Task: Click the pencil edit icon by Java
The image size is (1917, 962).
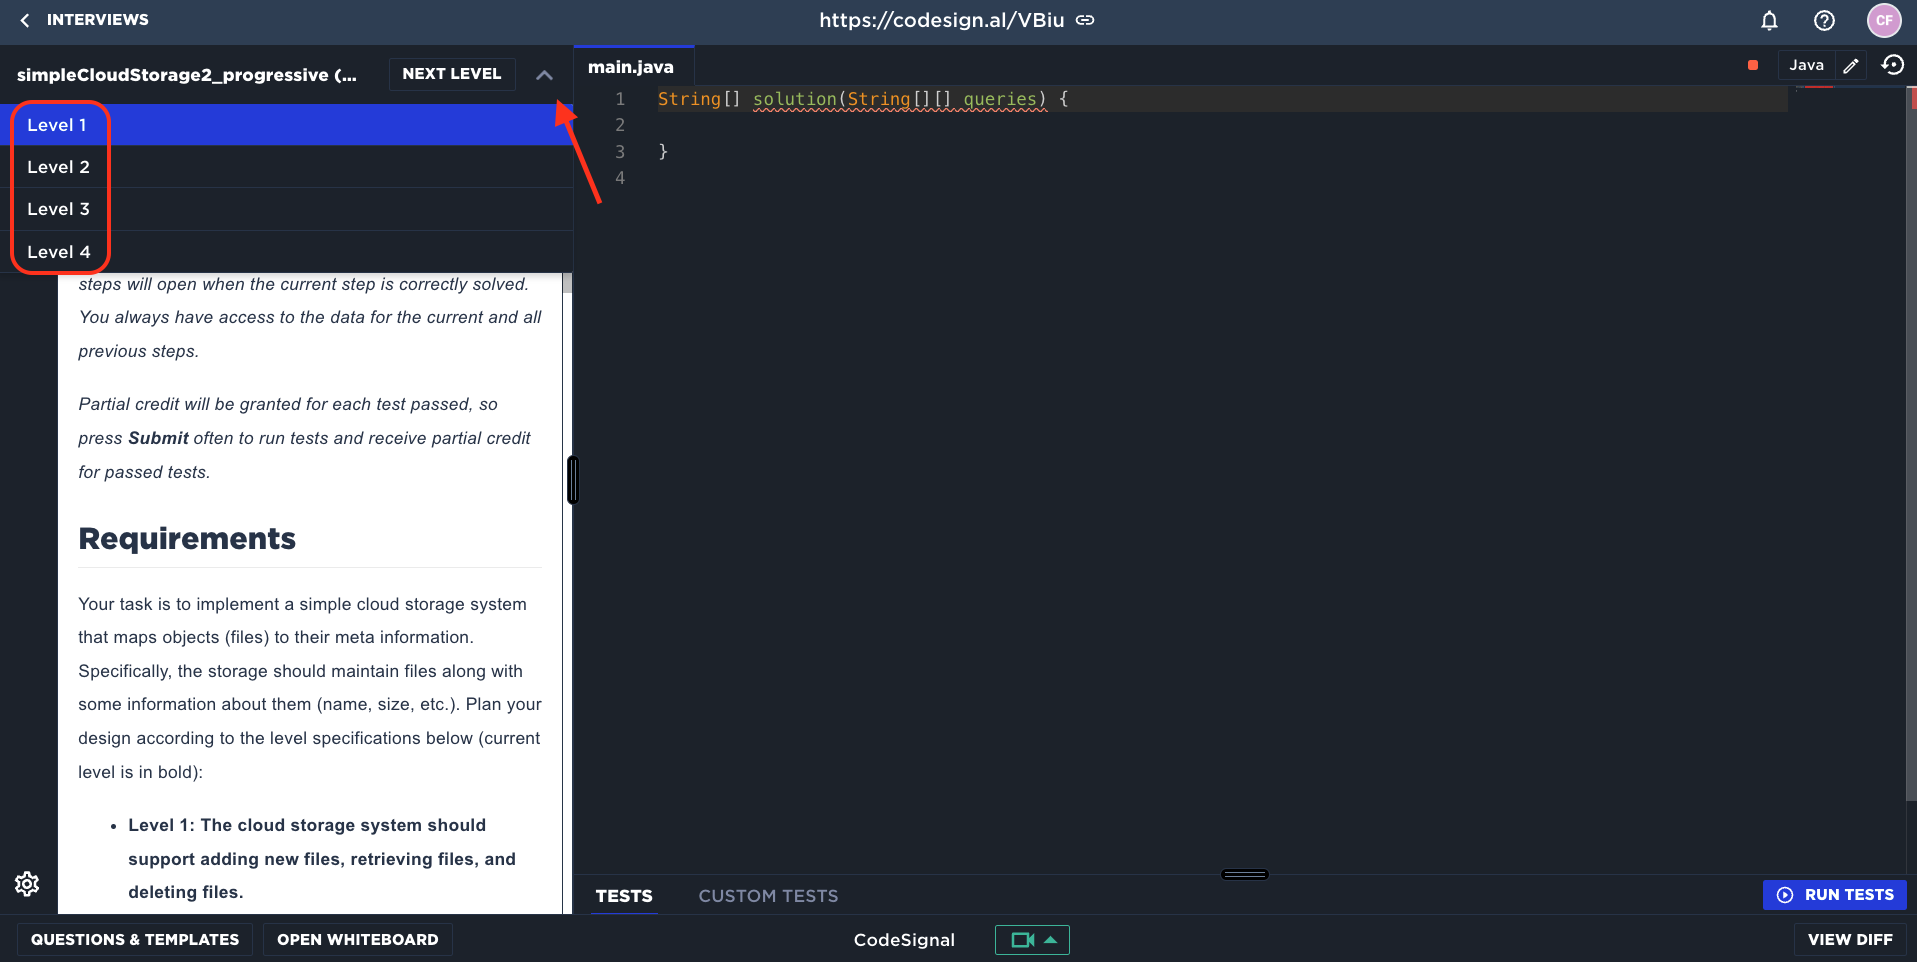Action: pyautogui.click(x=1851, y=65)
